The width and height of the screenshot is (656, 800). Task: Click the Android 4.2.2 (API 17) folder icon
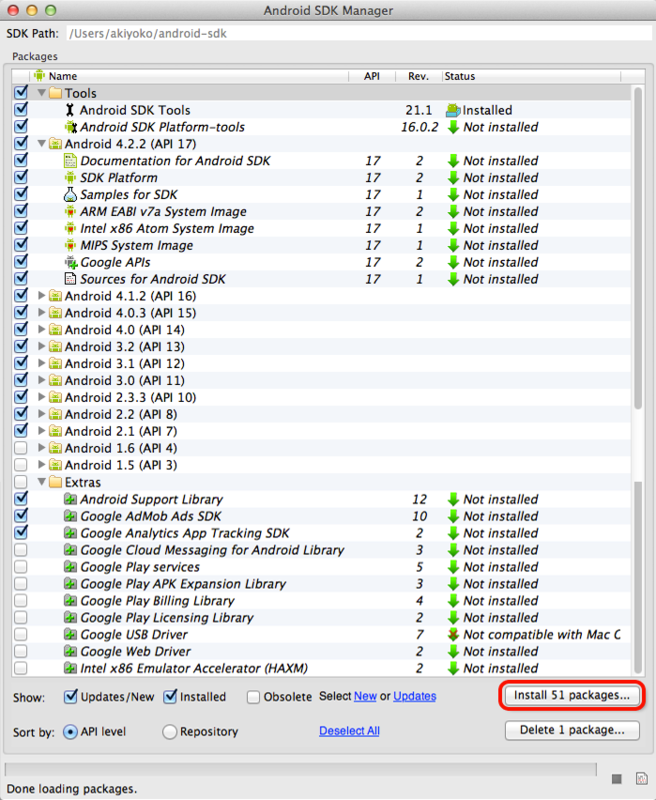[x=55, y=143]
